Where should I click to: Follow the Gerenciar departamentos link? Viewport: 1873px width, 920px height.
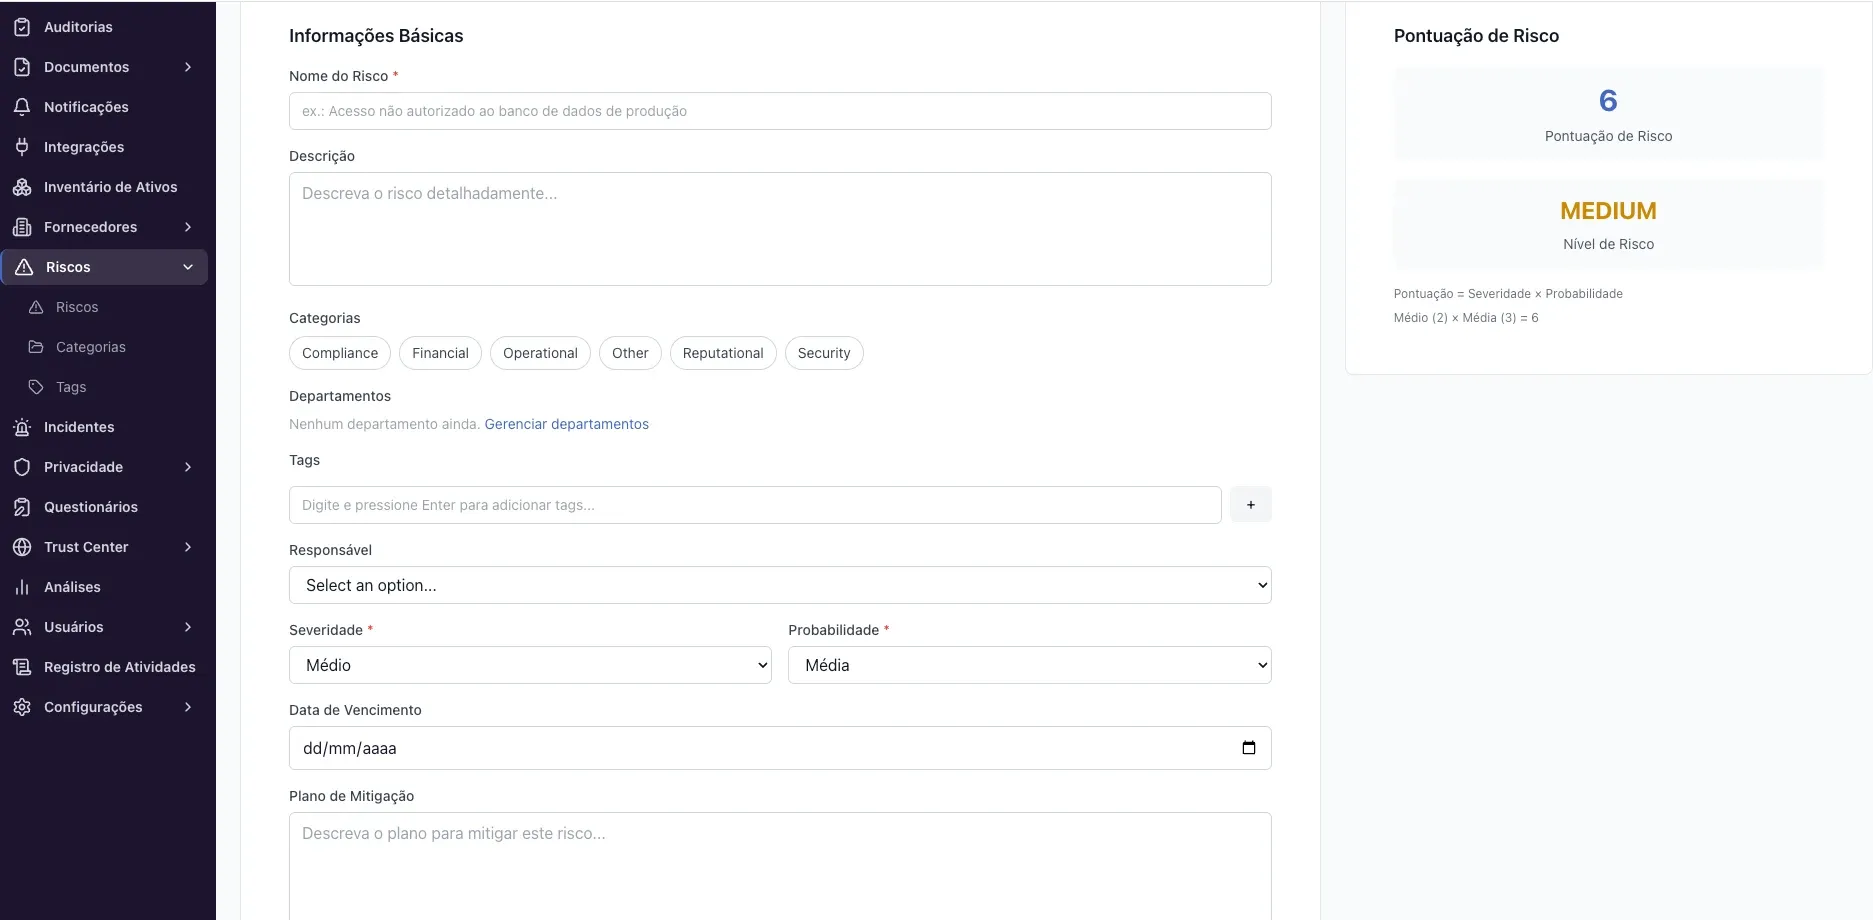coord(567,424)
